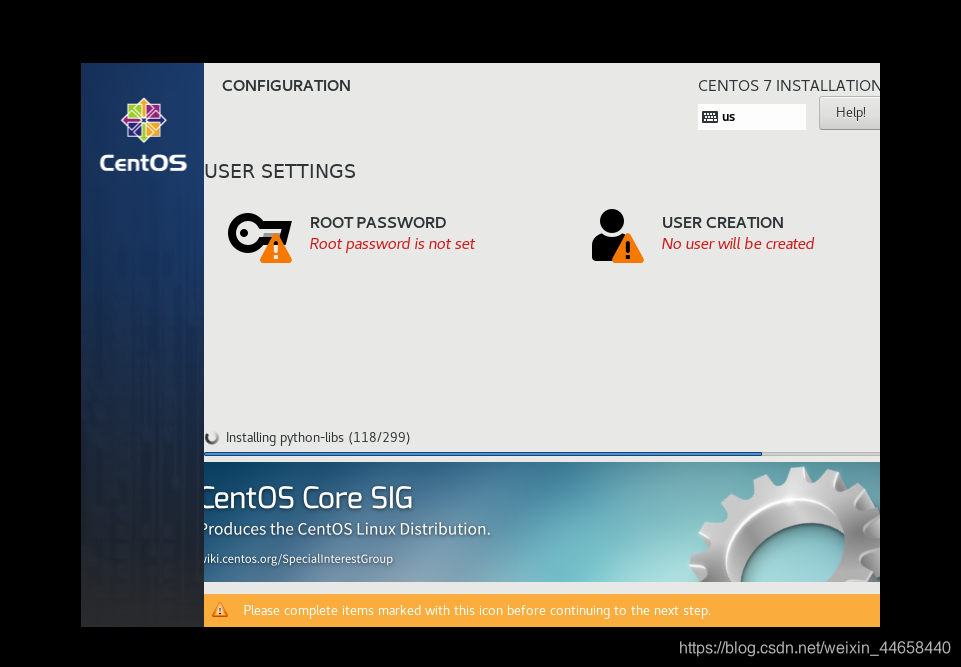
Task: Click the 'Please complete items marked' warning message
Action: pyautogui.click(x=477, y=611)
